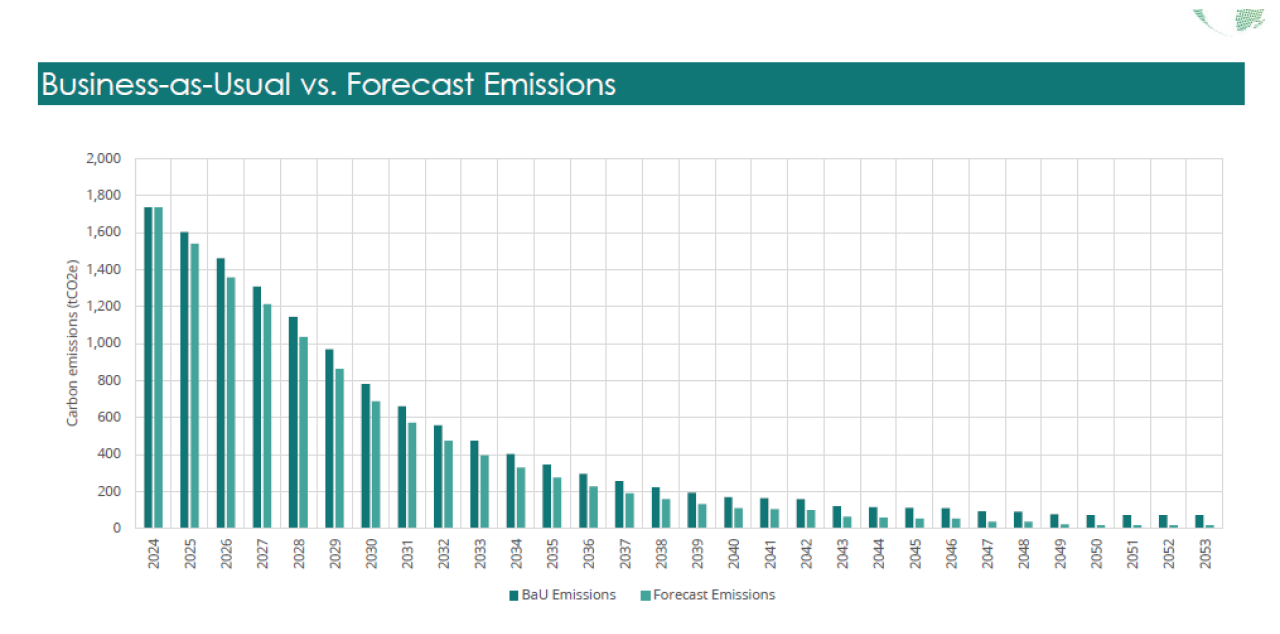
Task: Select the slide title Business-as-Usual vs. Forecast Emissions
Action: (328, 84)
